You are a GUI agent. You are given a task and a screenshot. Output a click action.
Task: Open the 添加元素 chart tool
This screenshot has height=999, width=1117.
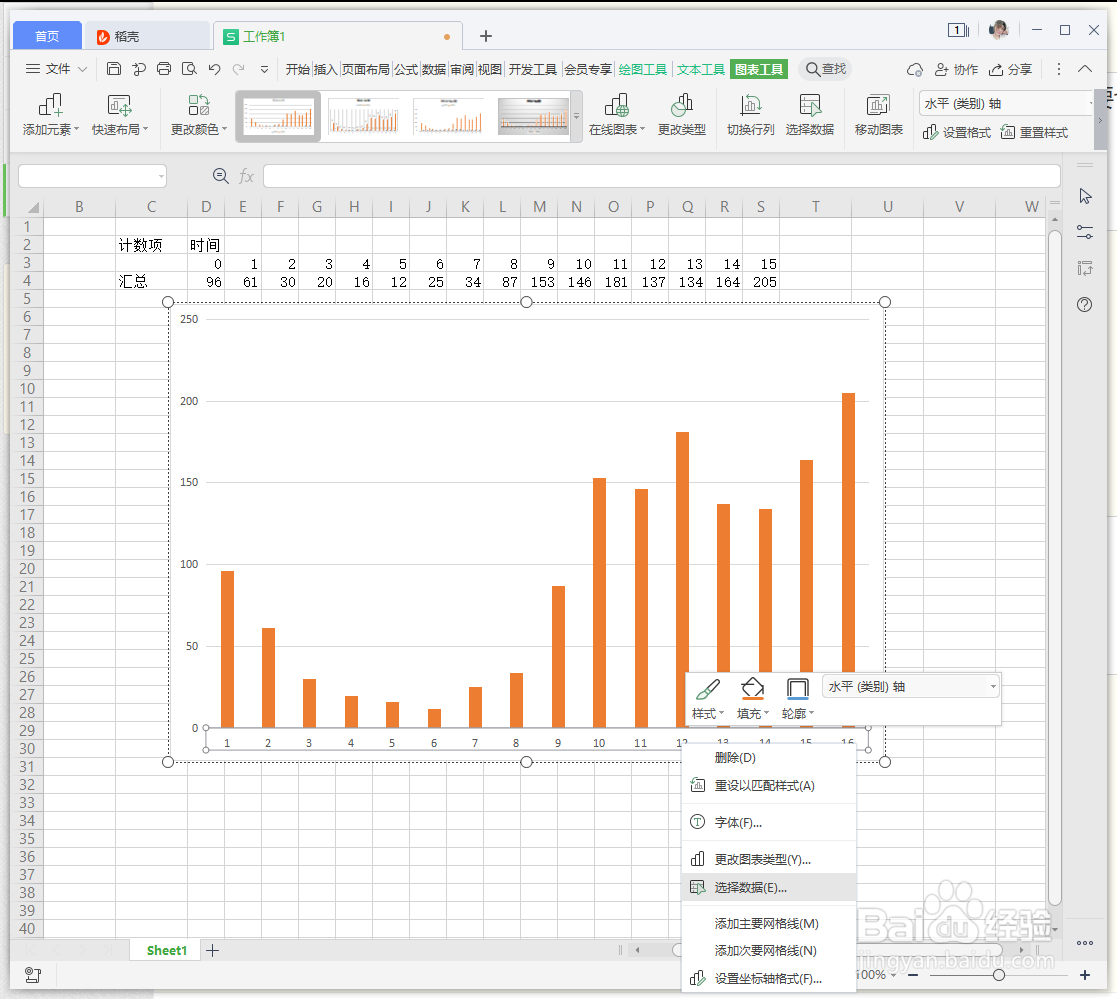[x=50, y=115]
